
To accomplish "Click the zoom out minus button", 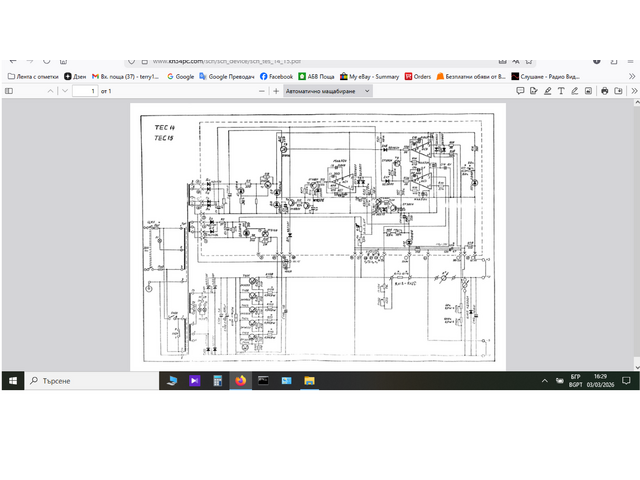I will [262, 91].
